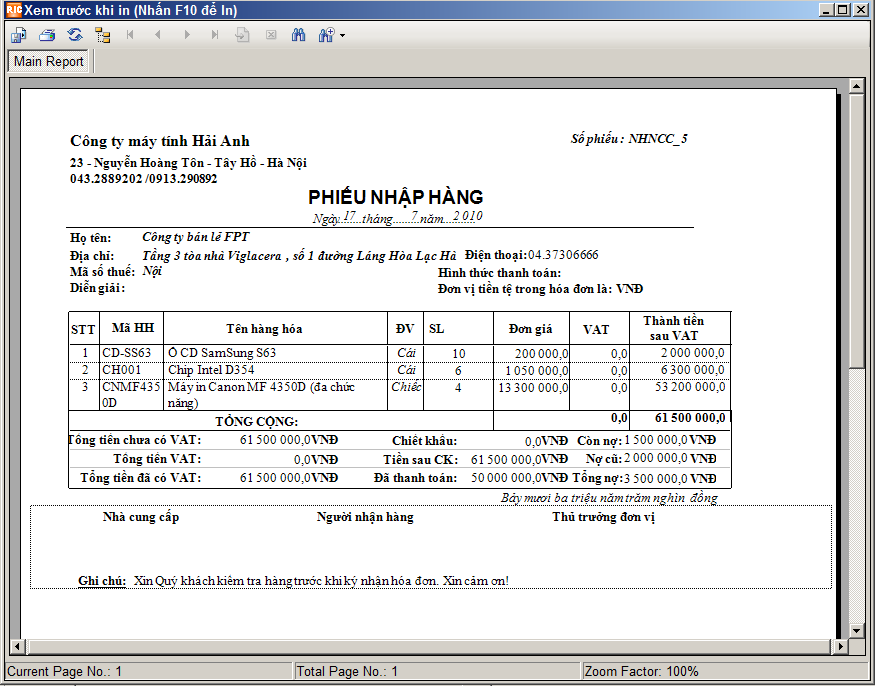This screenshot has width=875, height=686.
Task: Click the Zoom binoculars-plus icon
Action: coord(326,35)
